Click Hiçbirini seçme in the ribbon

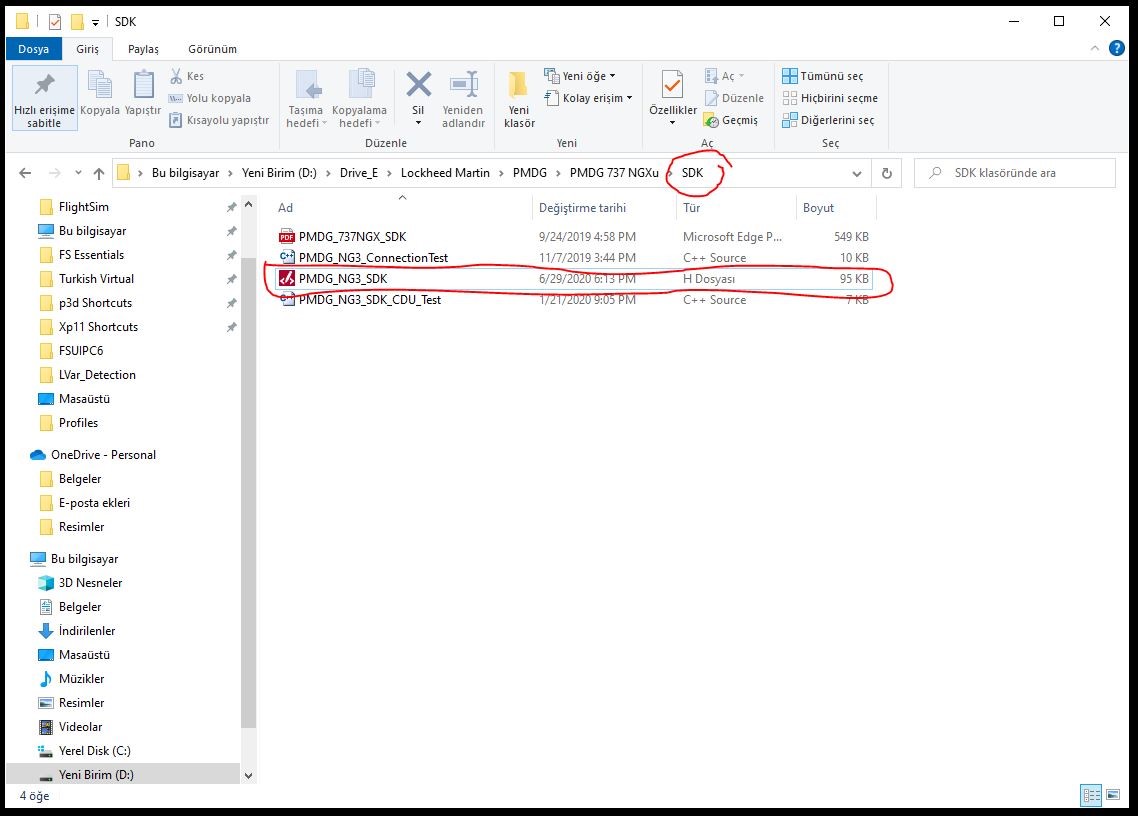pos(830,98)
